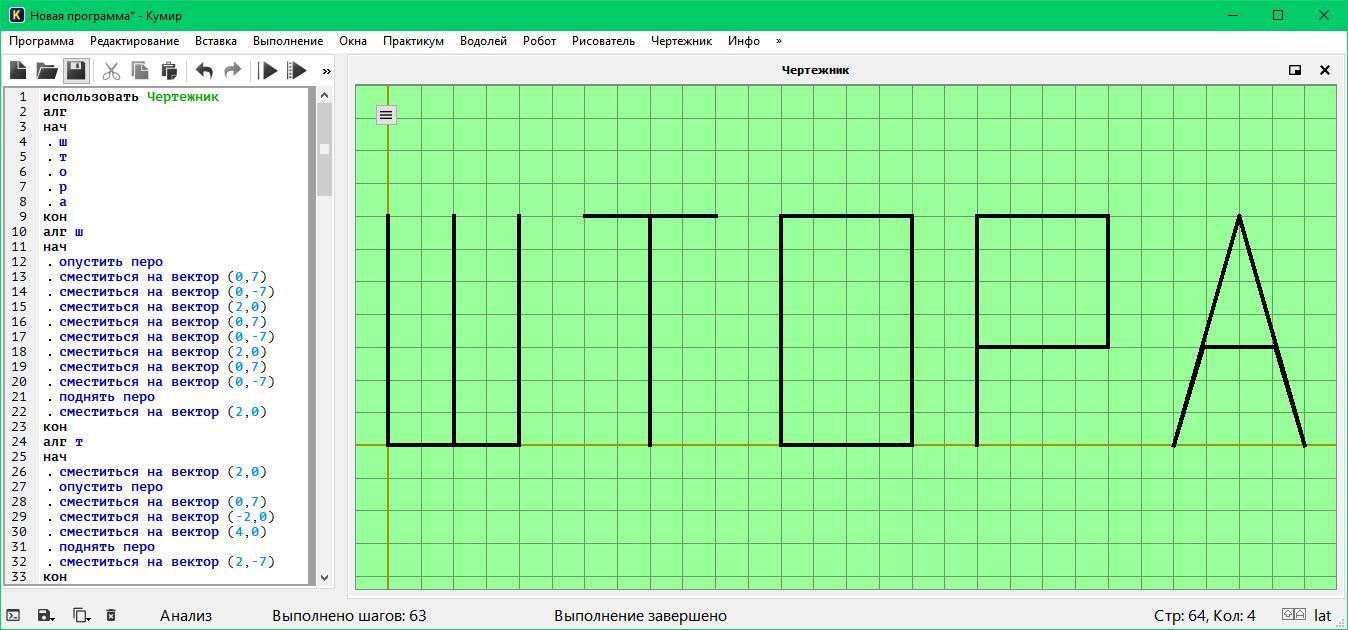
Task: Click 'Выполнение завершено' status message
Action: (x=640, y=616)
